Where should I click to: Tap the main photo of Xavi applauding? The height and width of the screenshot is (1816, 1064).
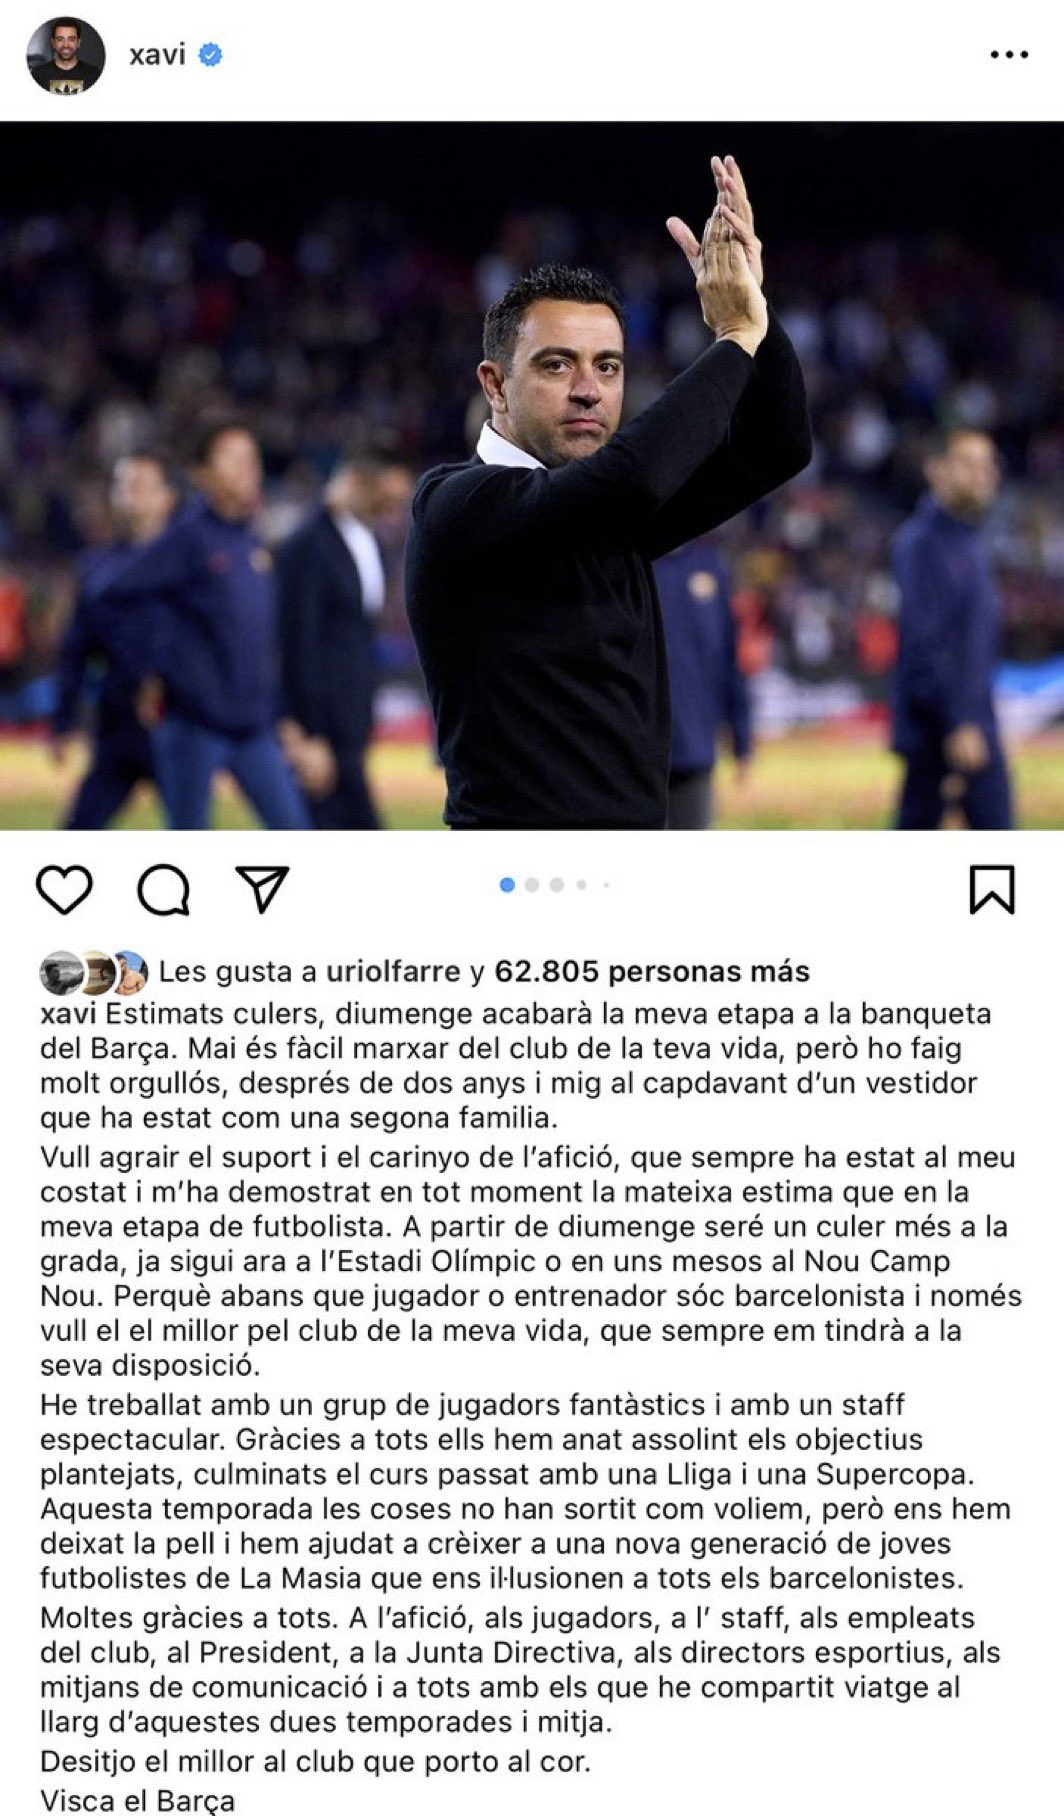pos(532,476)
